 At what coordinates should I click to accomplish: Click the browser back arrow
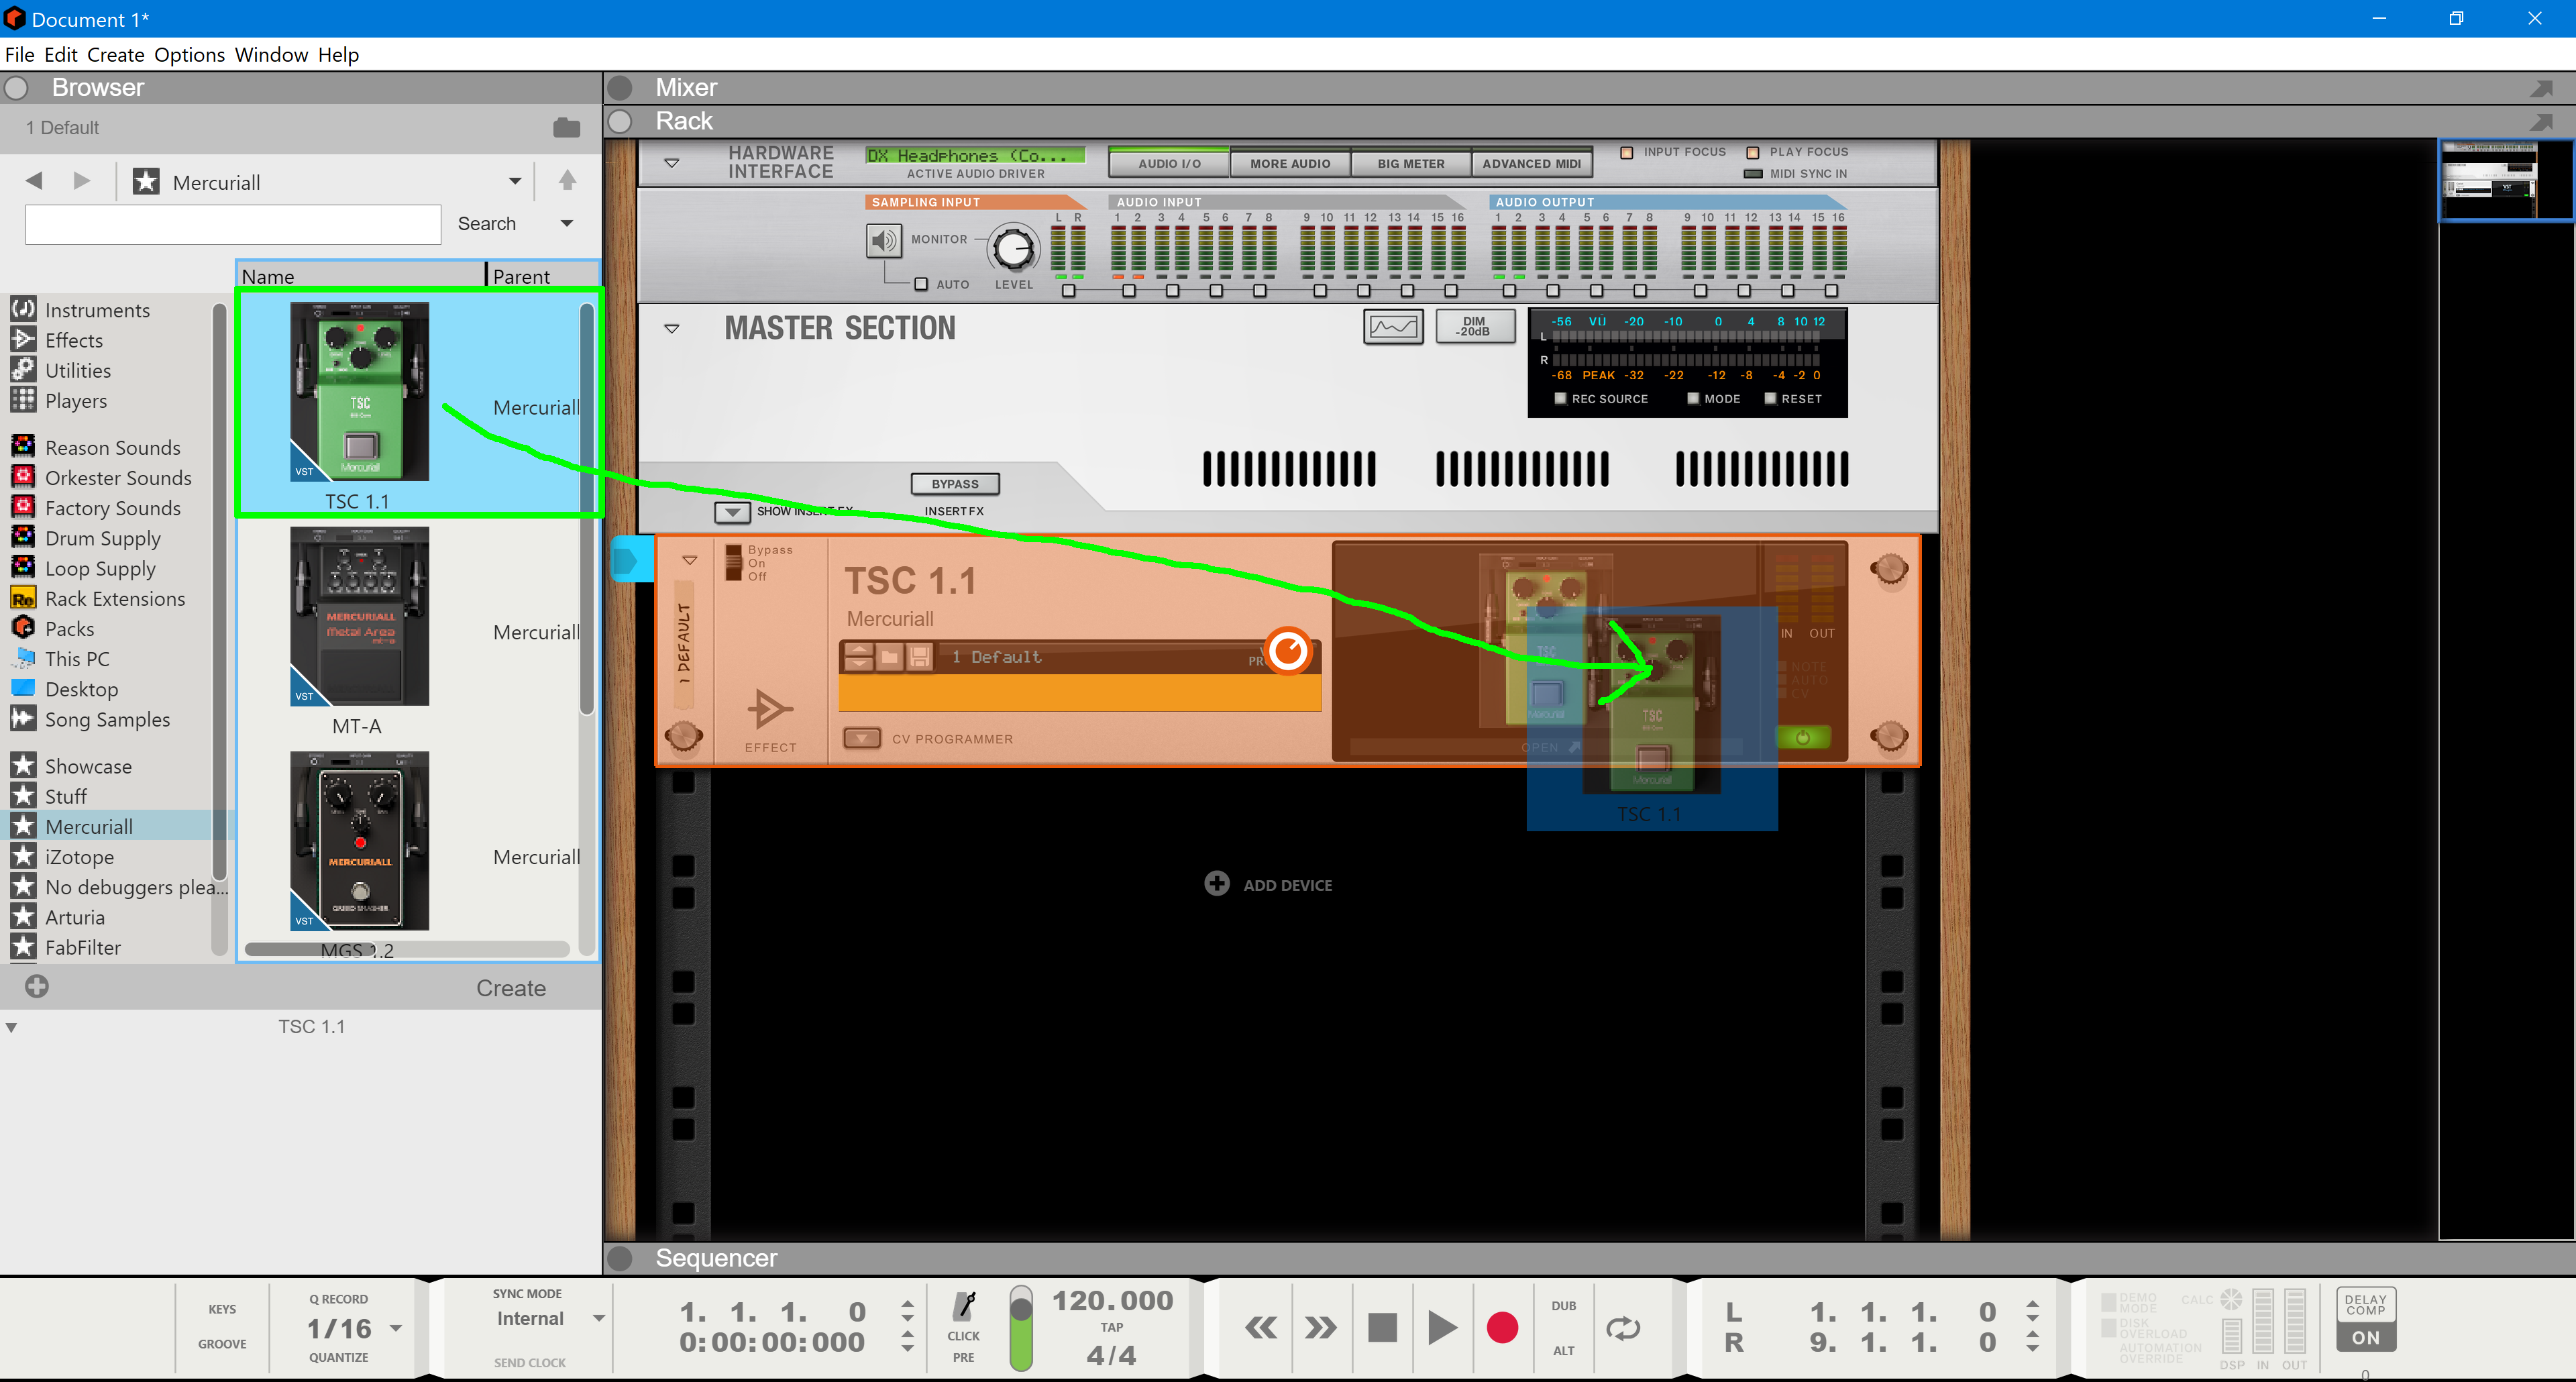(x=34, y=181)
